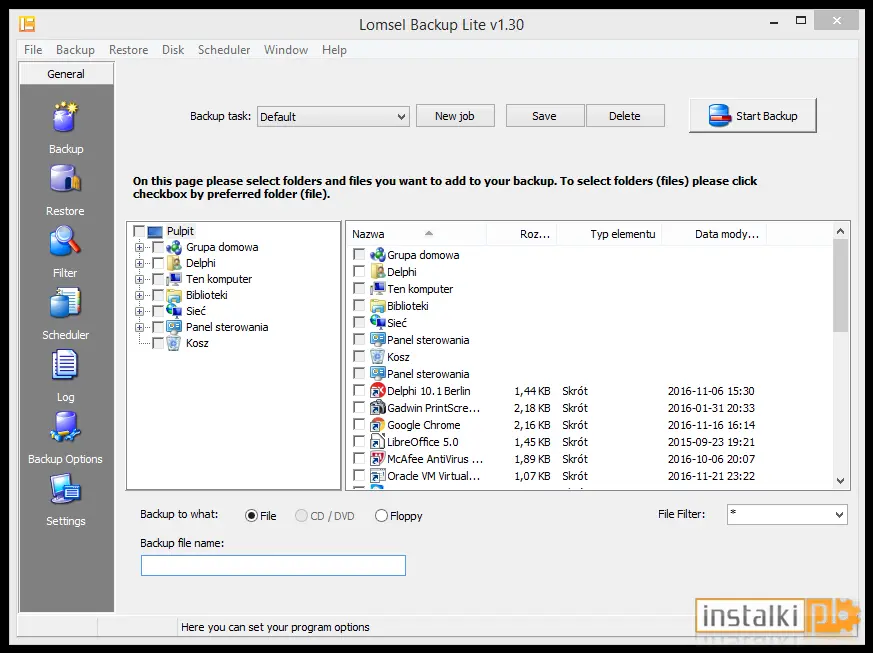
Task: Click the Google Chrome shortcut icon
Action: (x=378, y=425)
